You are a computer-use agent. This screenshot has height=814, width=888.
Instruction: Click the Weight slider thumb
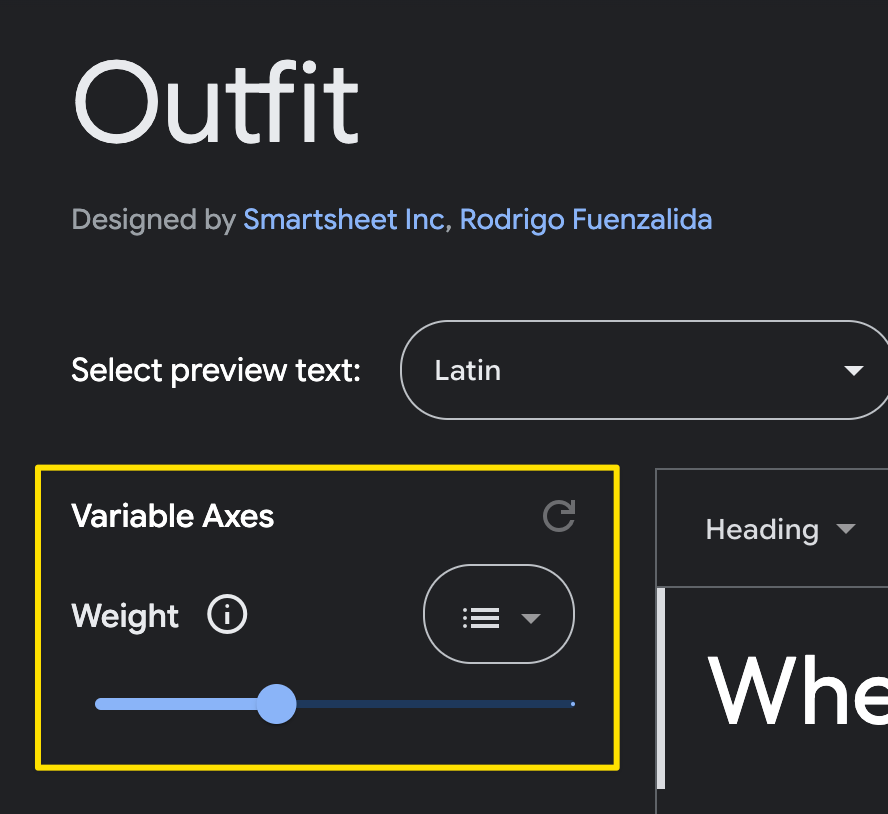point(276,704)
